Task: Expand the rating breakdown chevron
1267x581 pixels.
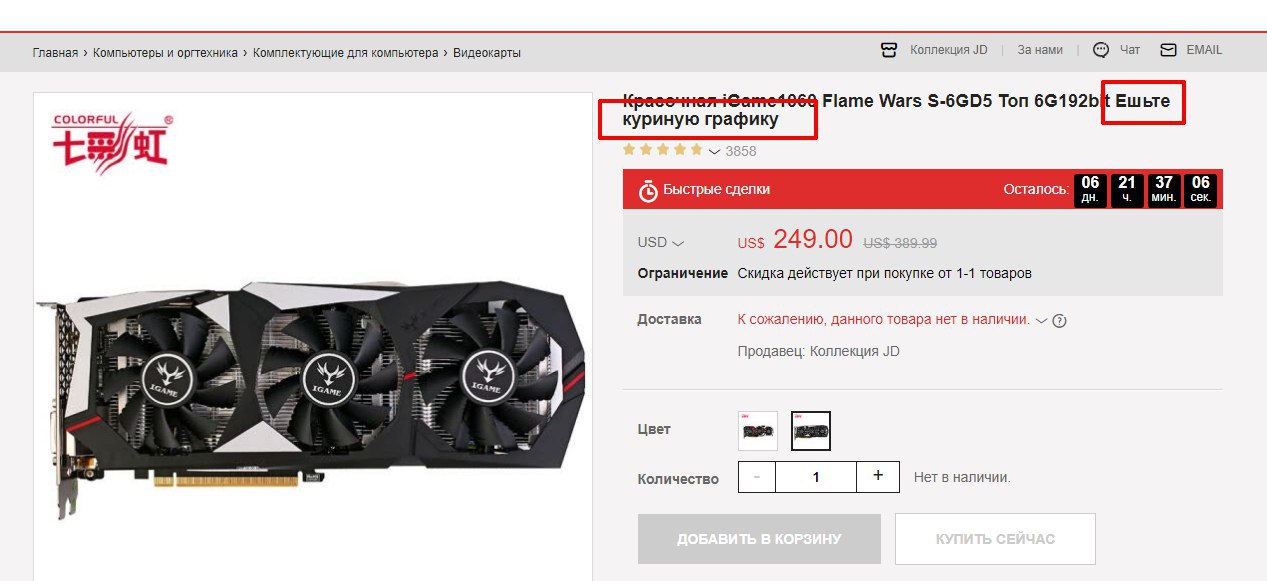Action: tap(714, 152)
